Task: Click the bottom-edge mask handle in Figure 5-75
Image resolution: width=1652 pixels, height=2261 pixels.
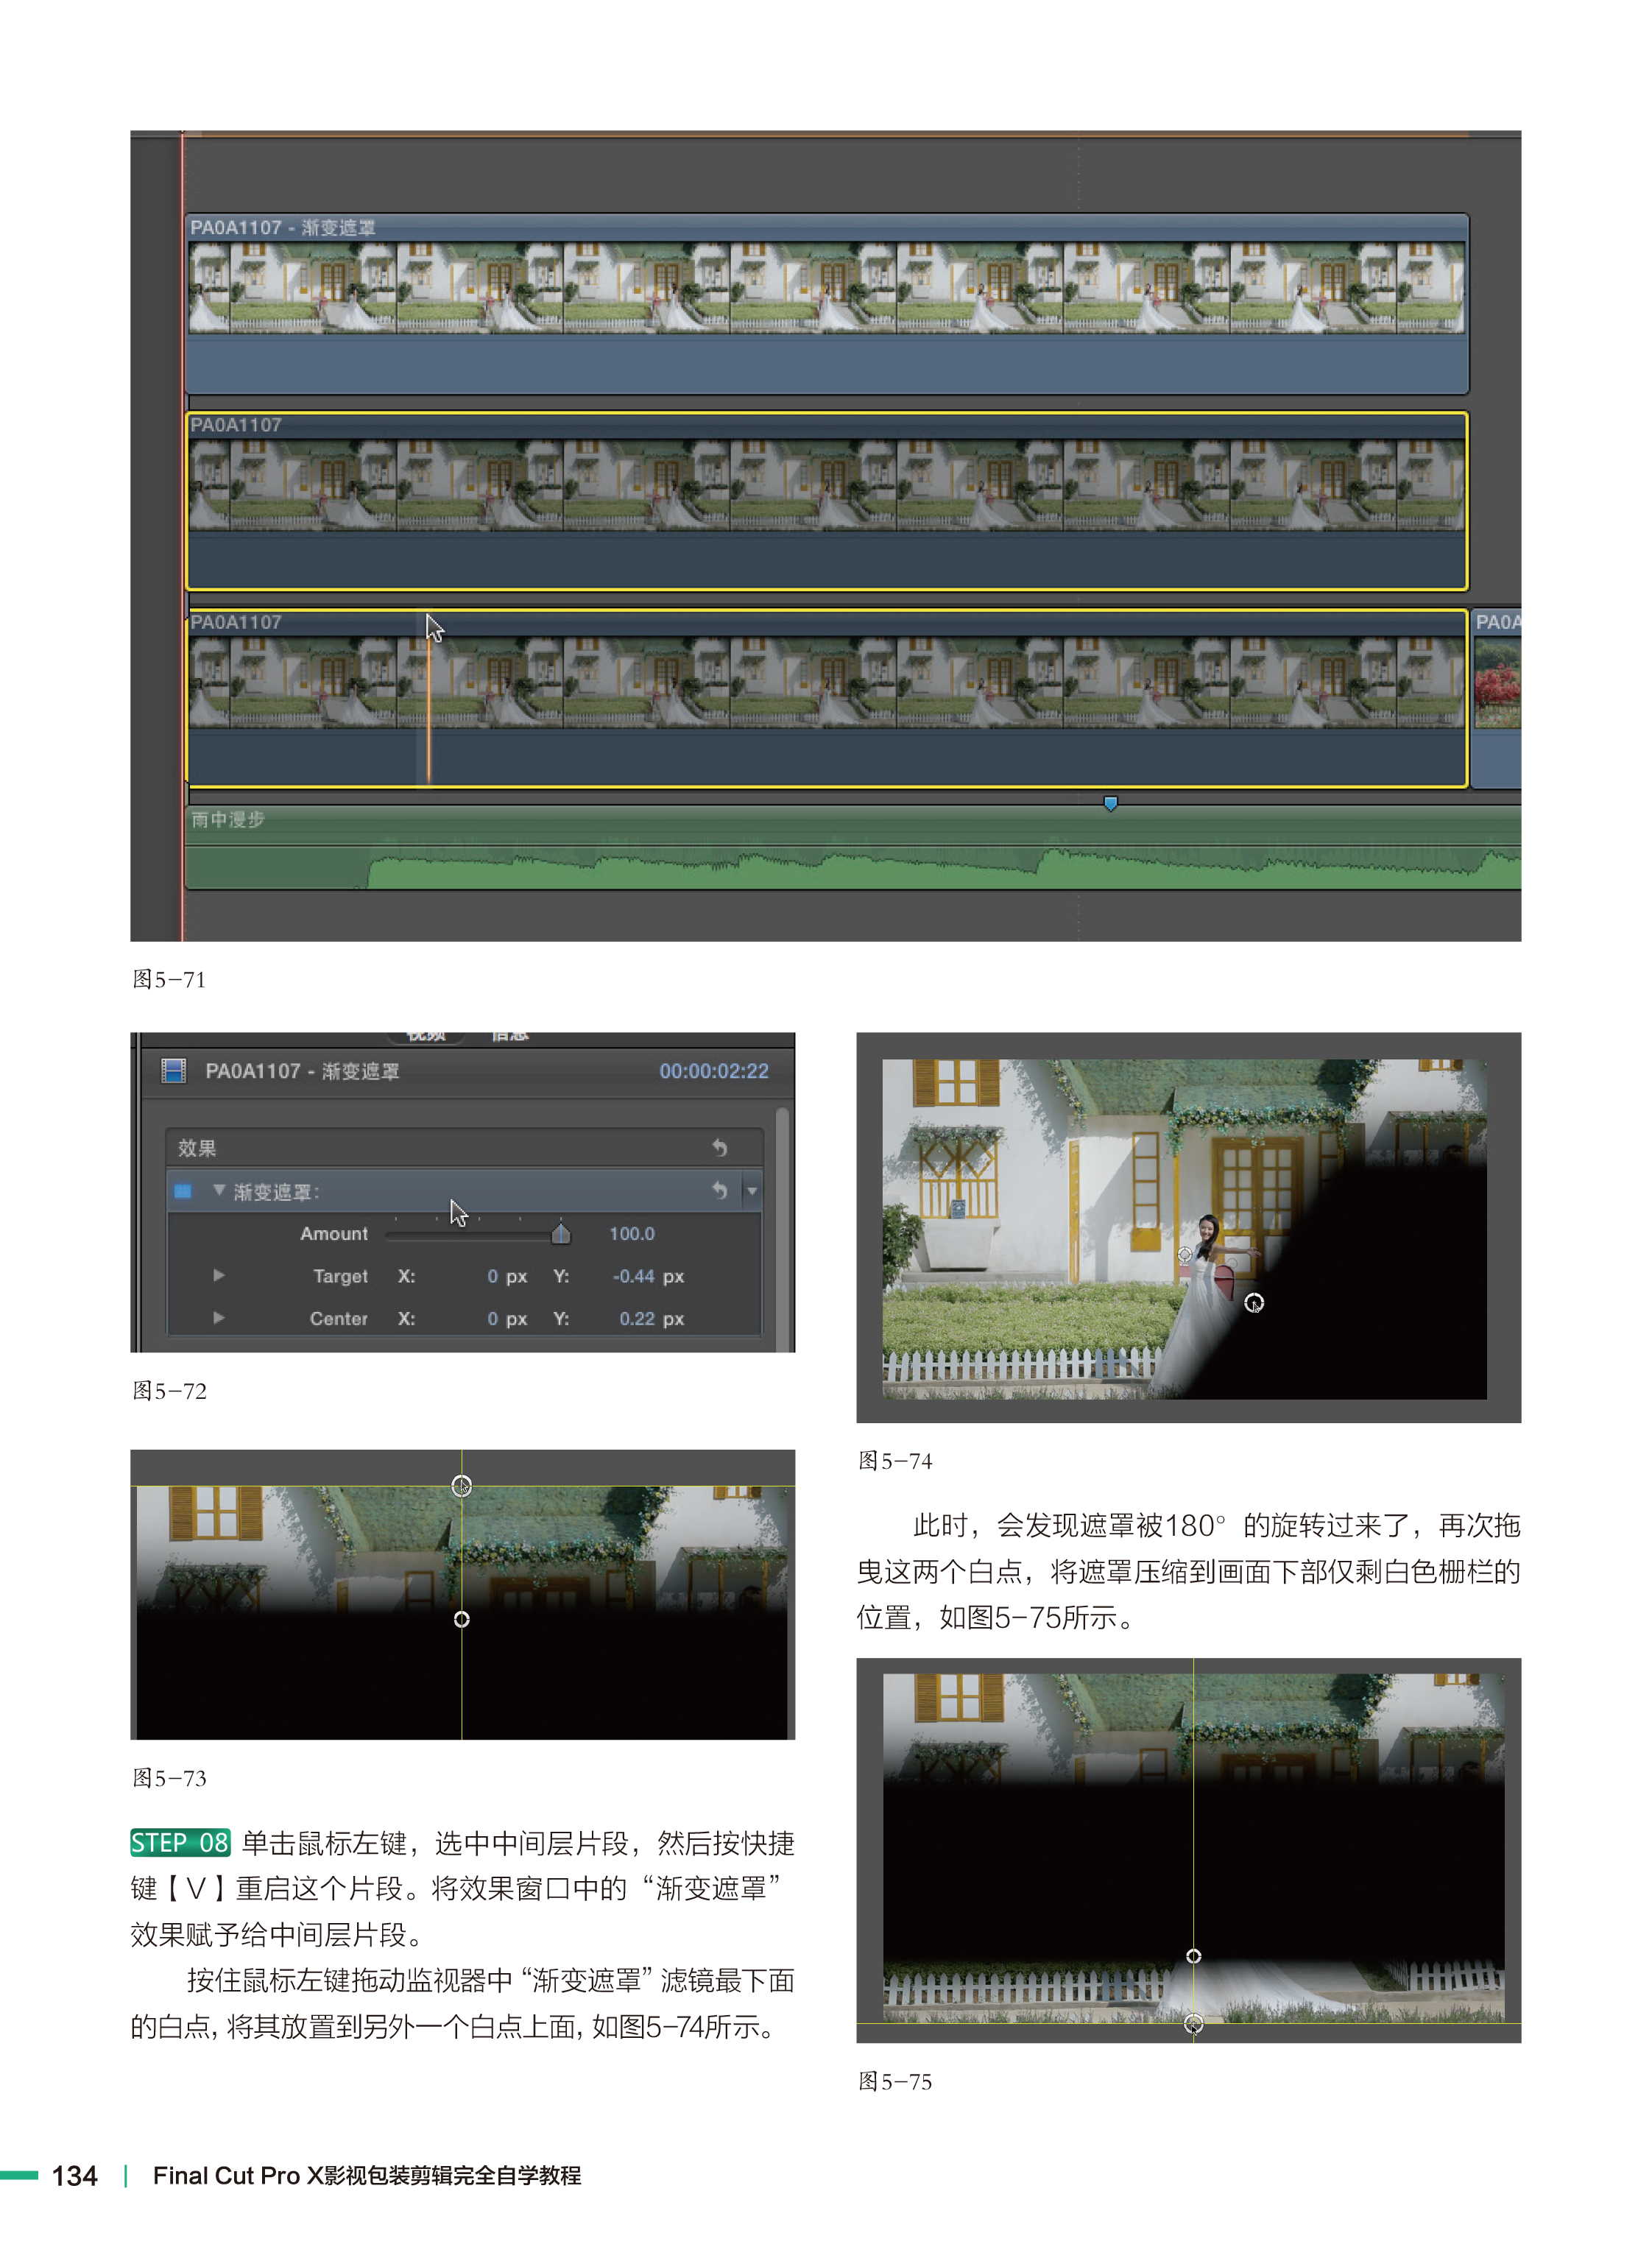Action: coord(1193,2024)
